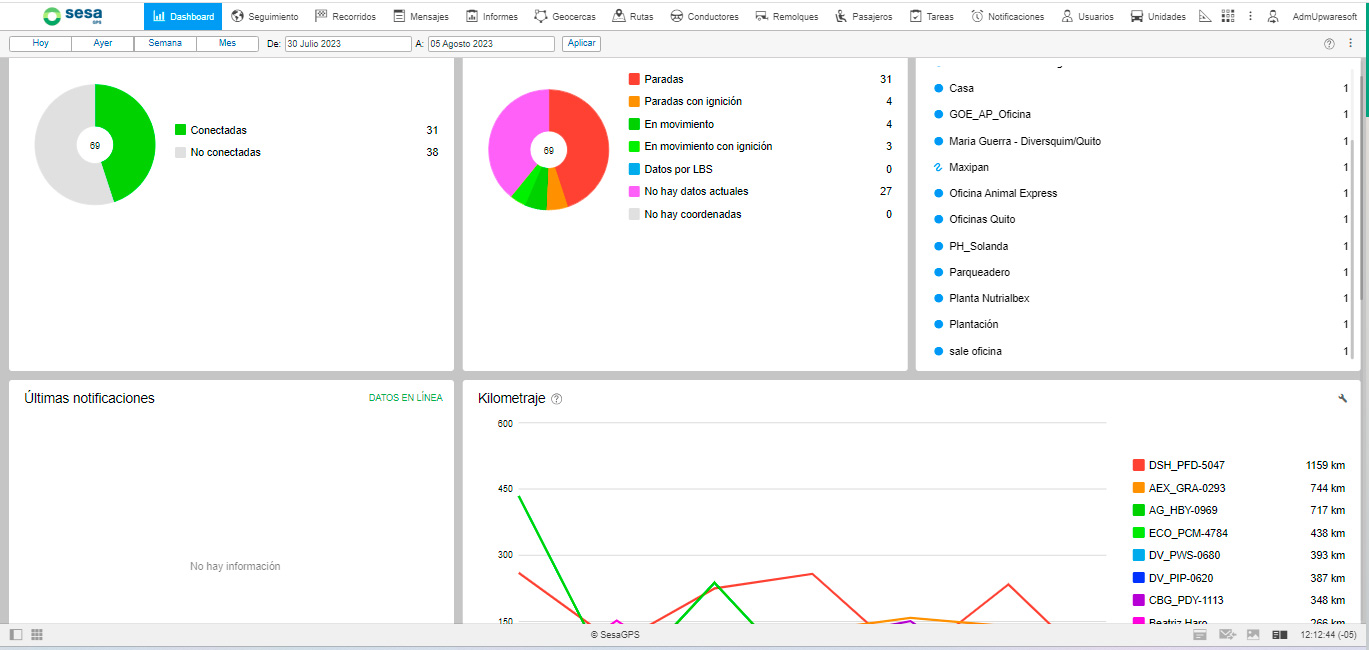
Task: Click the orange Paradas con ignición swatch
Action: [x=634, y=101]
